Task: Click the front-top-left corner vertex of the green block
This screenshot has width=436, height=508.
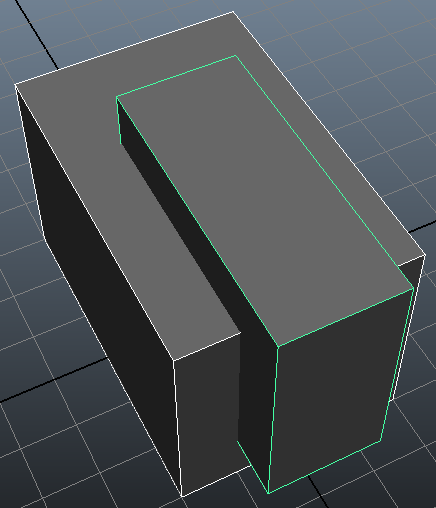Action: pyautogui.click(x=278, y=347)
